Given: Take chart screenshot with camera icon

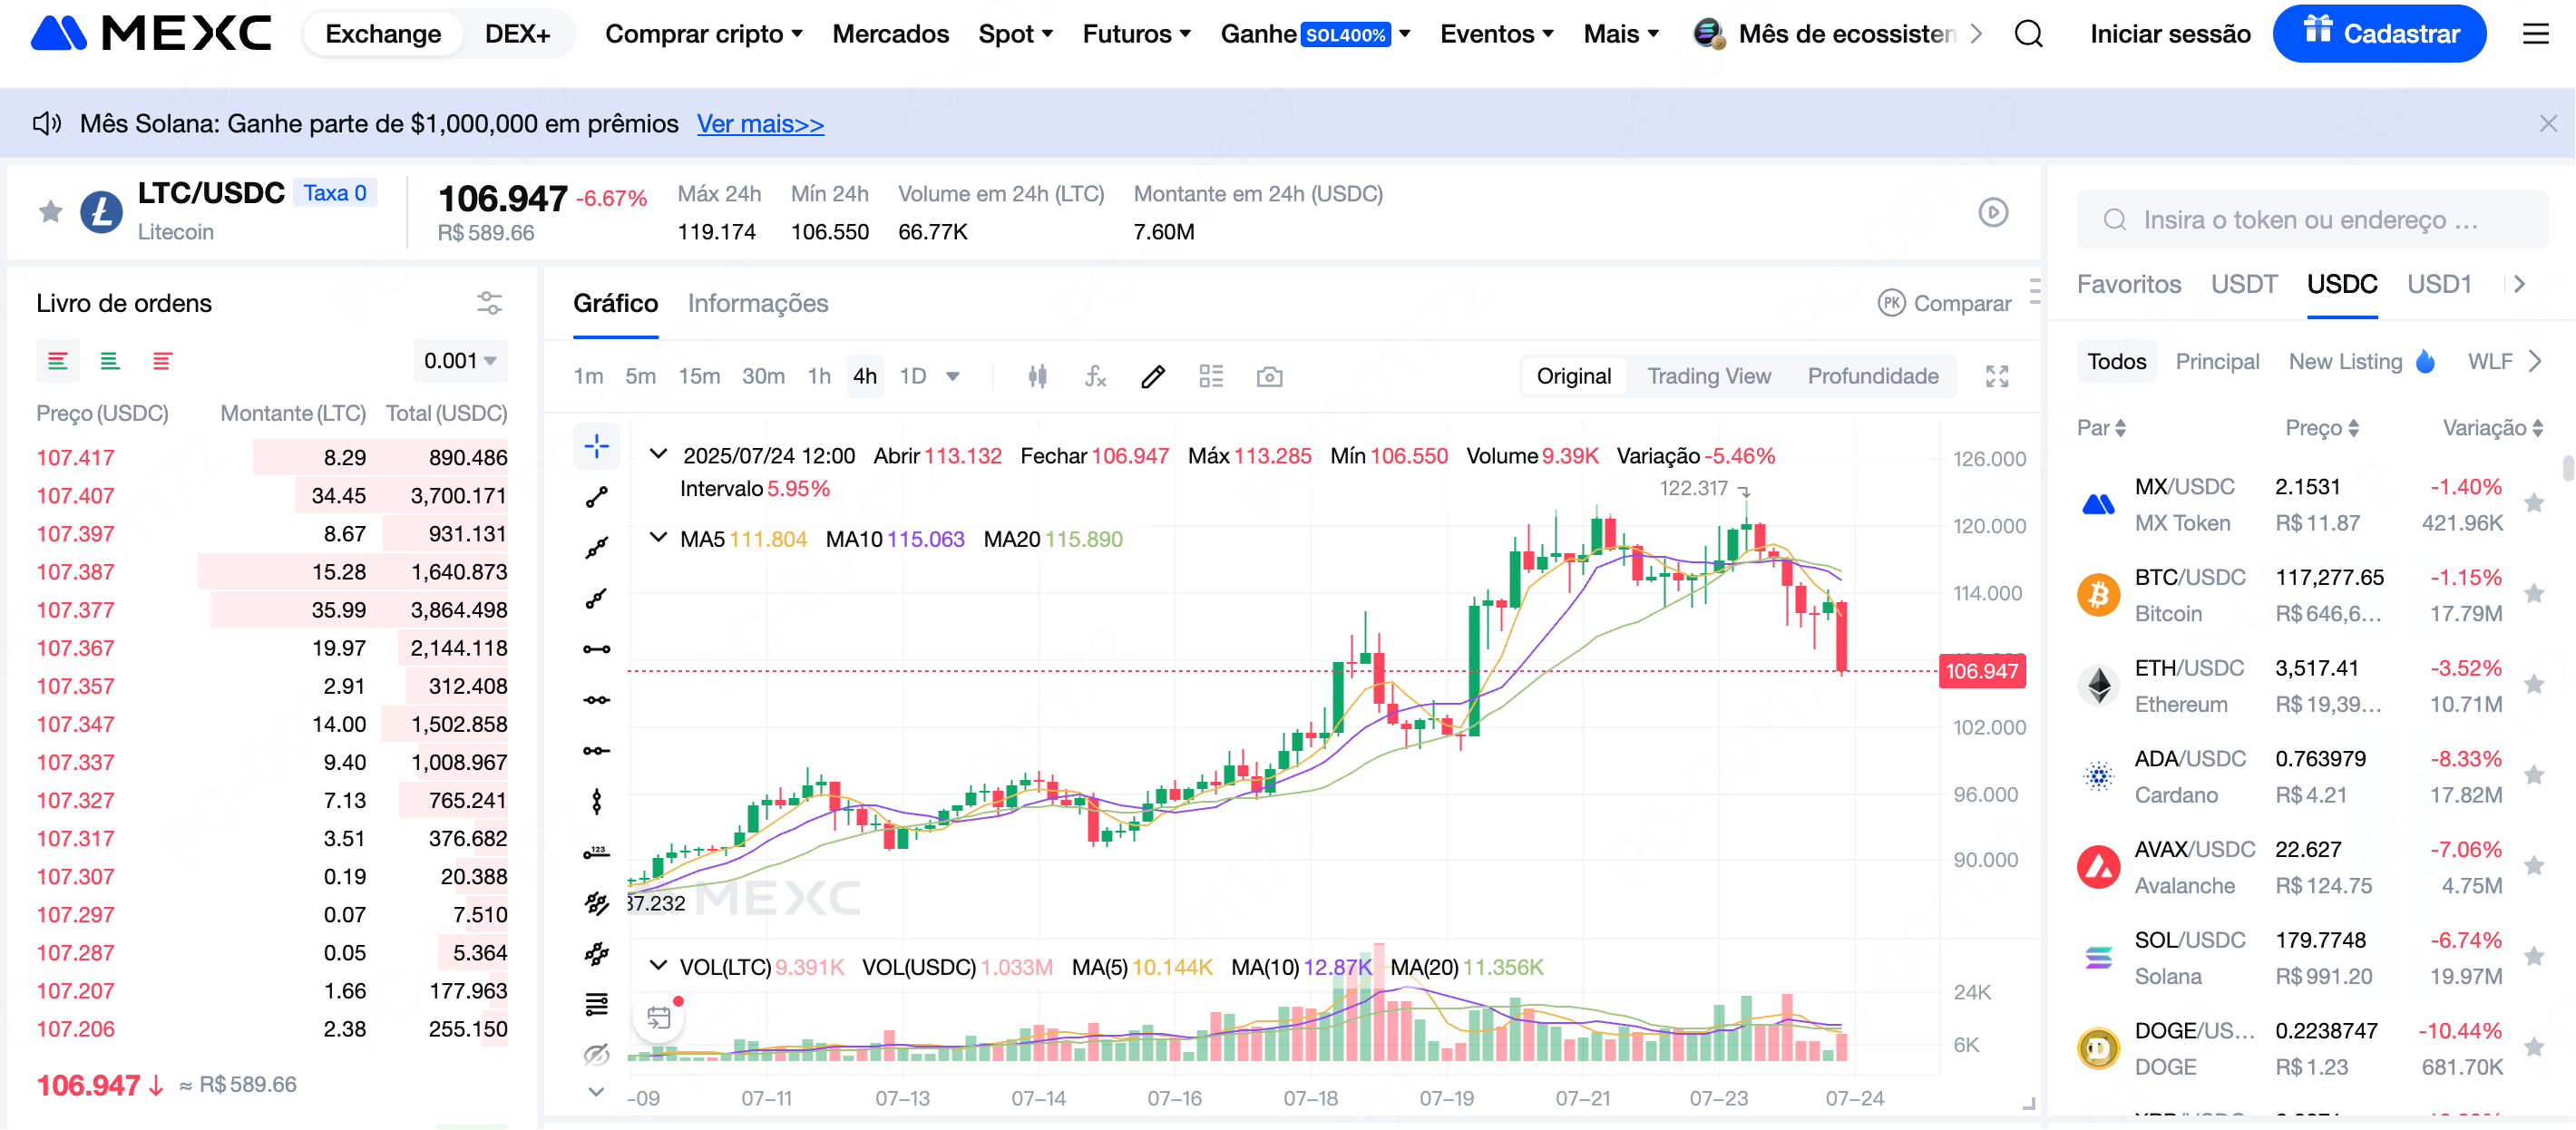Looking at the screenshot, I should (x=1269, y=377).
